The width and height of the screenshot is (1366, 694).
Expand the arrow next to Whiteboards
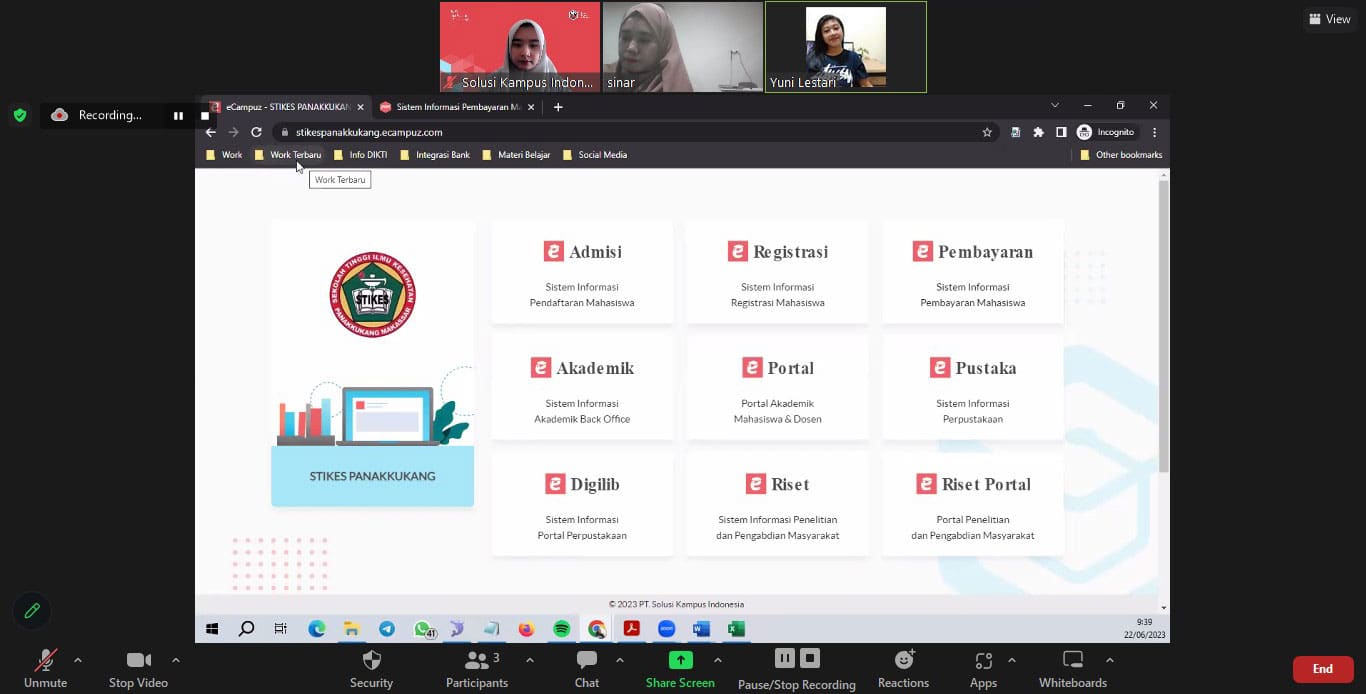pyautogui.click(x=1109, y=660)
